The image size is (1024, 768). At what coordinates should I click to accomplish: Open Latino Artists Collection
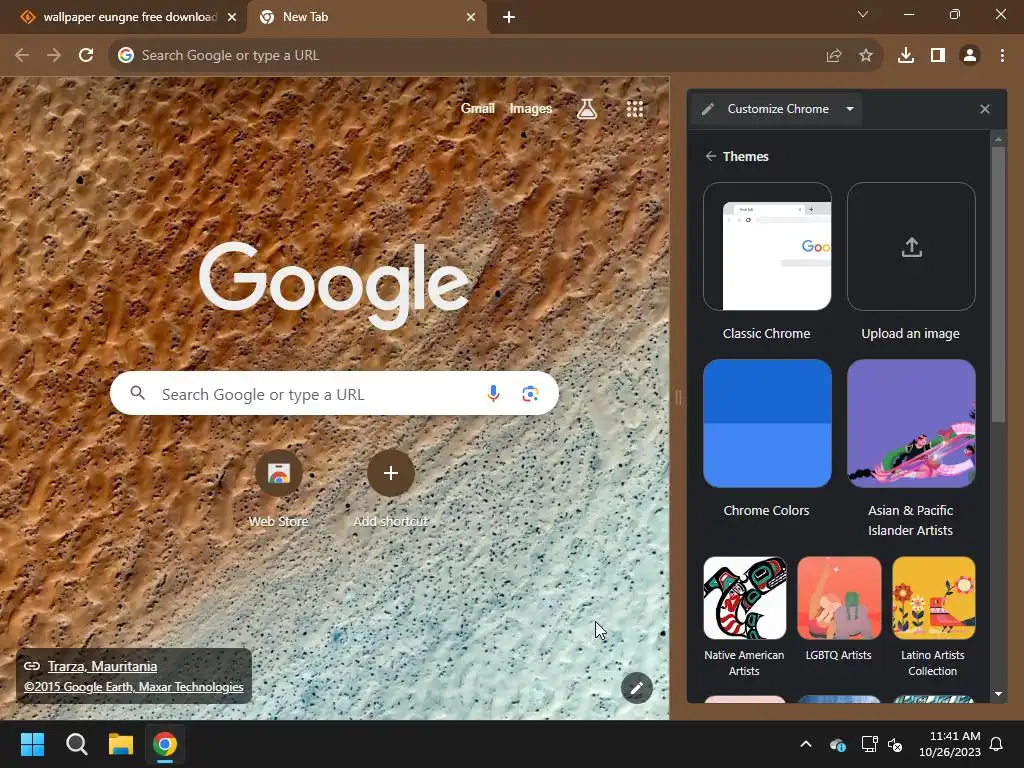(933, 598)
